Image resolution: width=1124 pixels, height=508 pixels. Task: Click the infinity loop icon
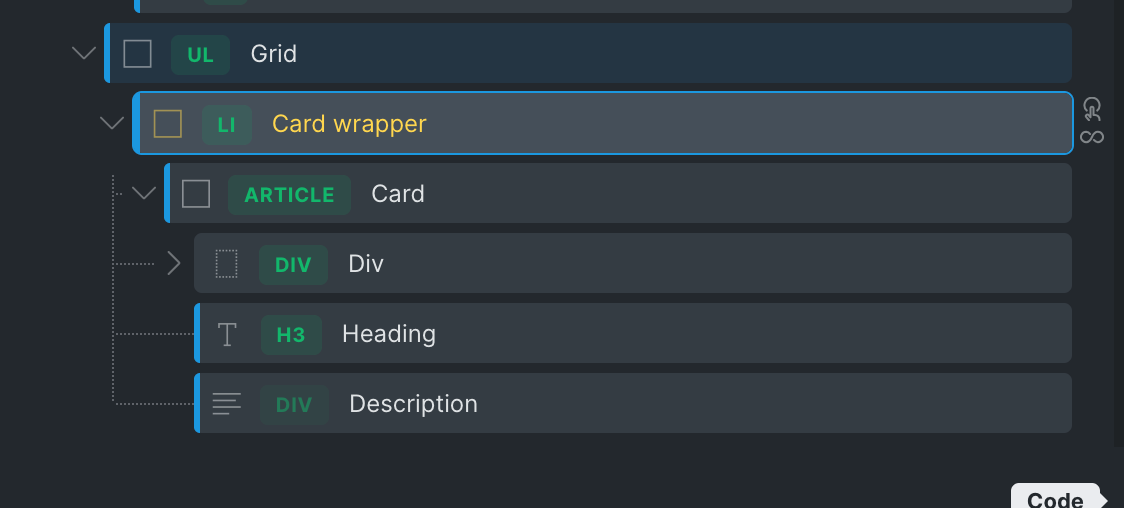pyautogui.click(x=1092, y=137)
